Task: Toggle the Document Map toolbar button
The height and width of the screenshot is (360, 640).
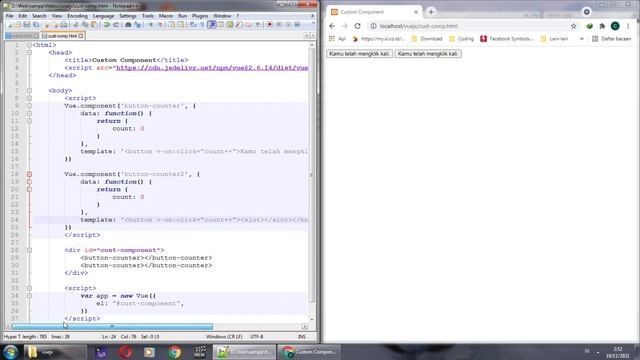Action: [x=230, y=25]
